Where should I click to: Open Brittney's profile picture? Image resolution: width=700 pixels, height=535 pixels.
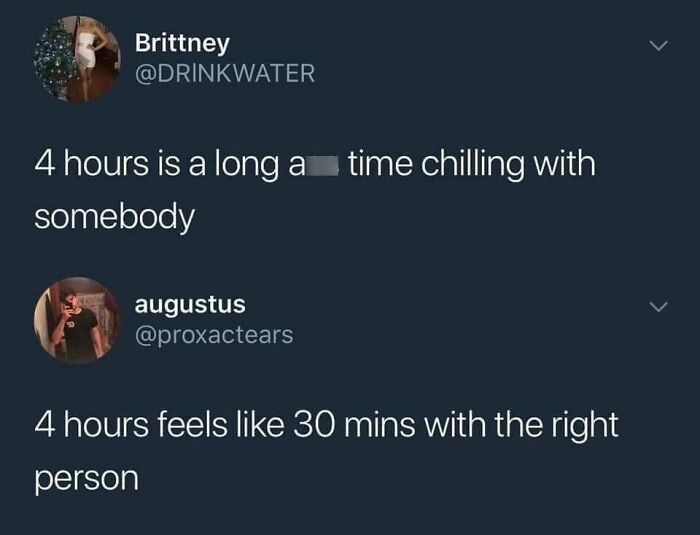[x=78, y=59]
